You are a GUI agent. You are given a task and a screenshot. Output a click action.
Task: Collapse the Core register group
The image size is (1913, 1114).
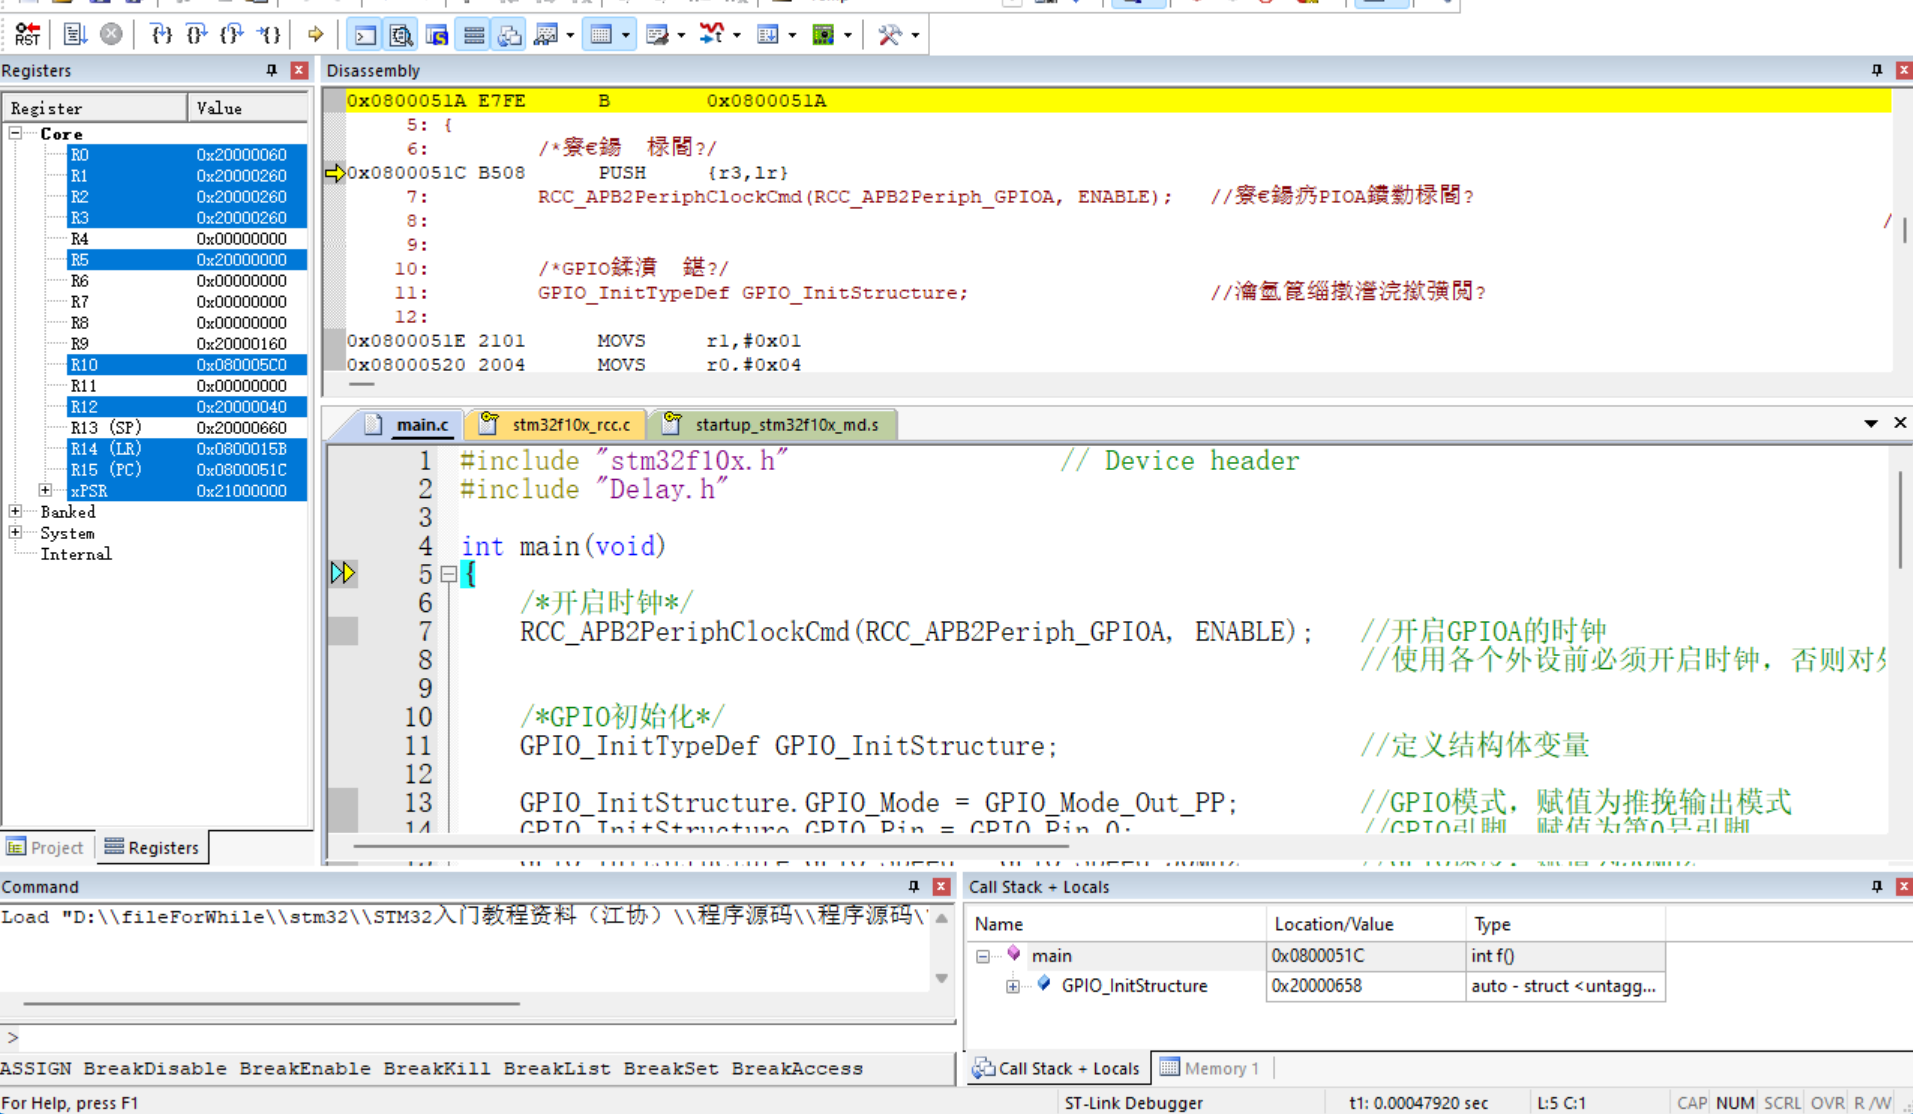click(x=16, y=133)
